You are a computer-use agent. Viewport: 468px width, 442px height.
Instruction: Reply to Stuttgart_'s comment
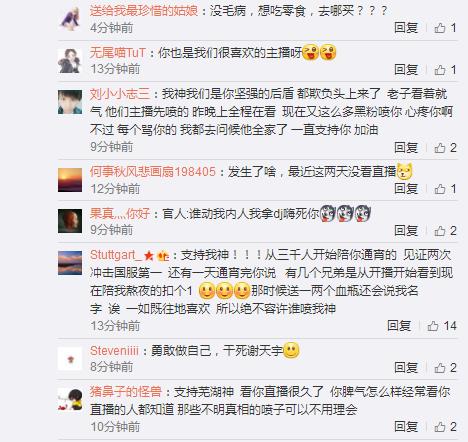[x=399, y=326]
